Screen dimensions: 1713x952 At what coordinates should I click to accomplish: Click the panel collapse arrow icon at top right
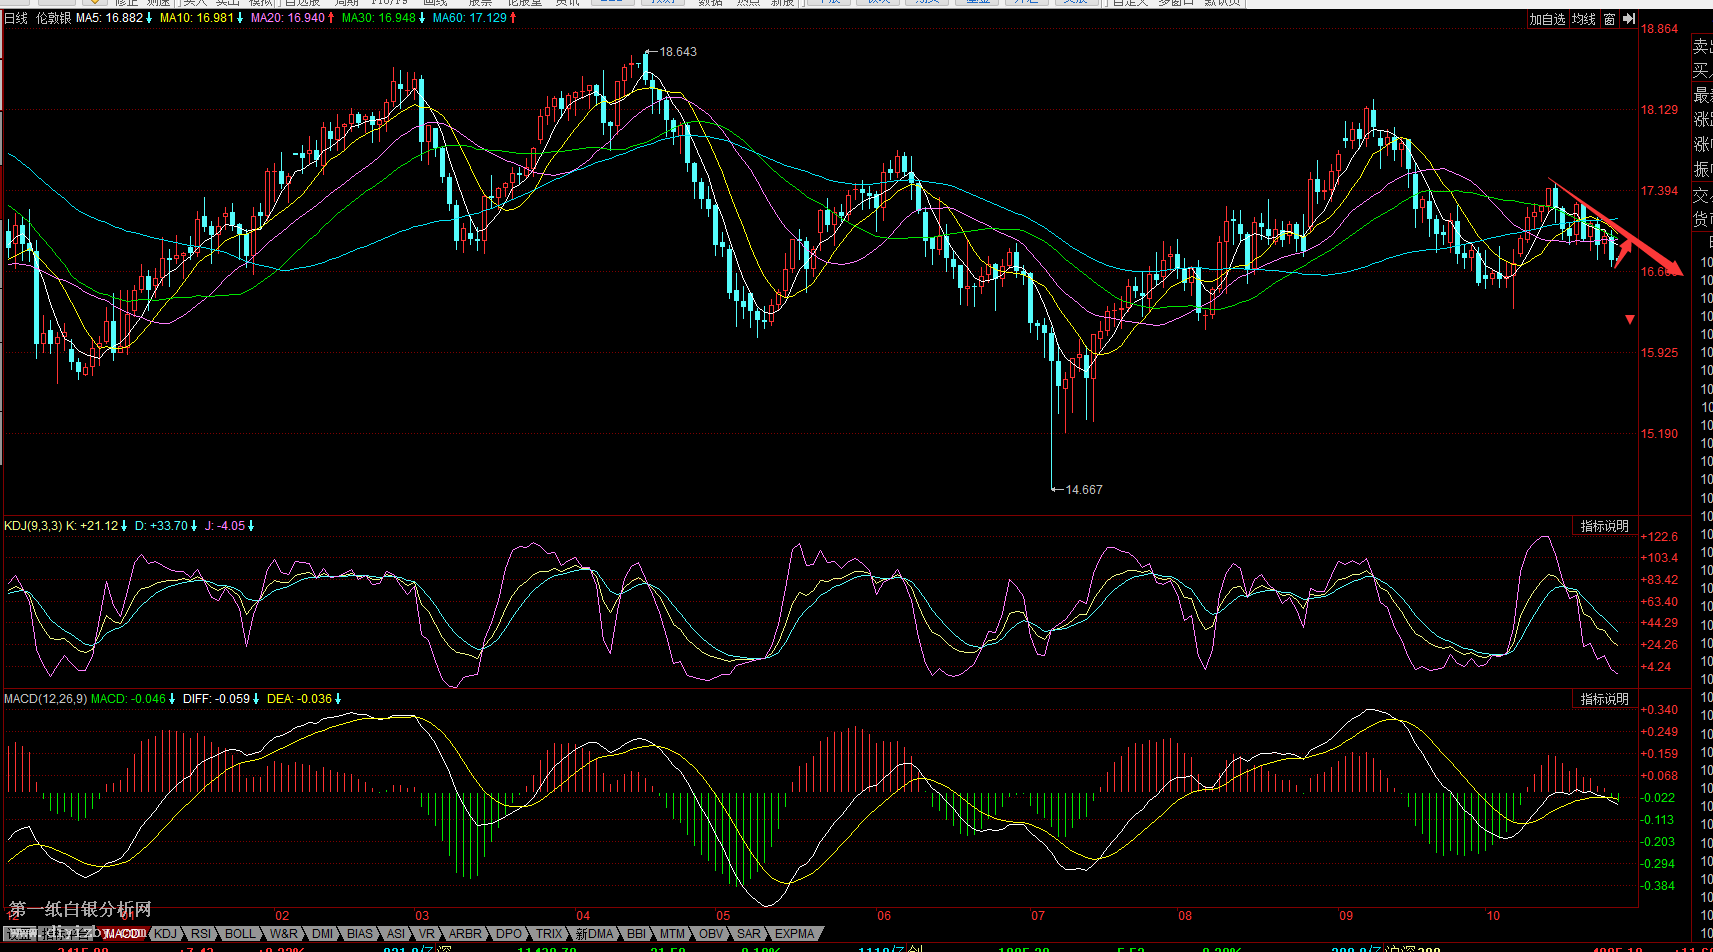pos(1629,19)
